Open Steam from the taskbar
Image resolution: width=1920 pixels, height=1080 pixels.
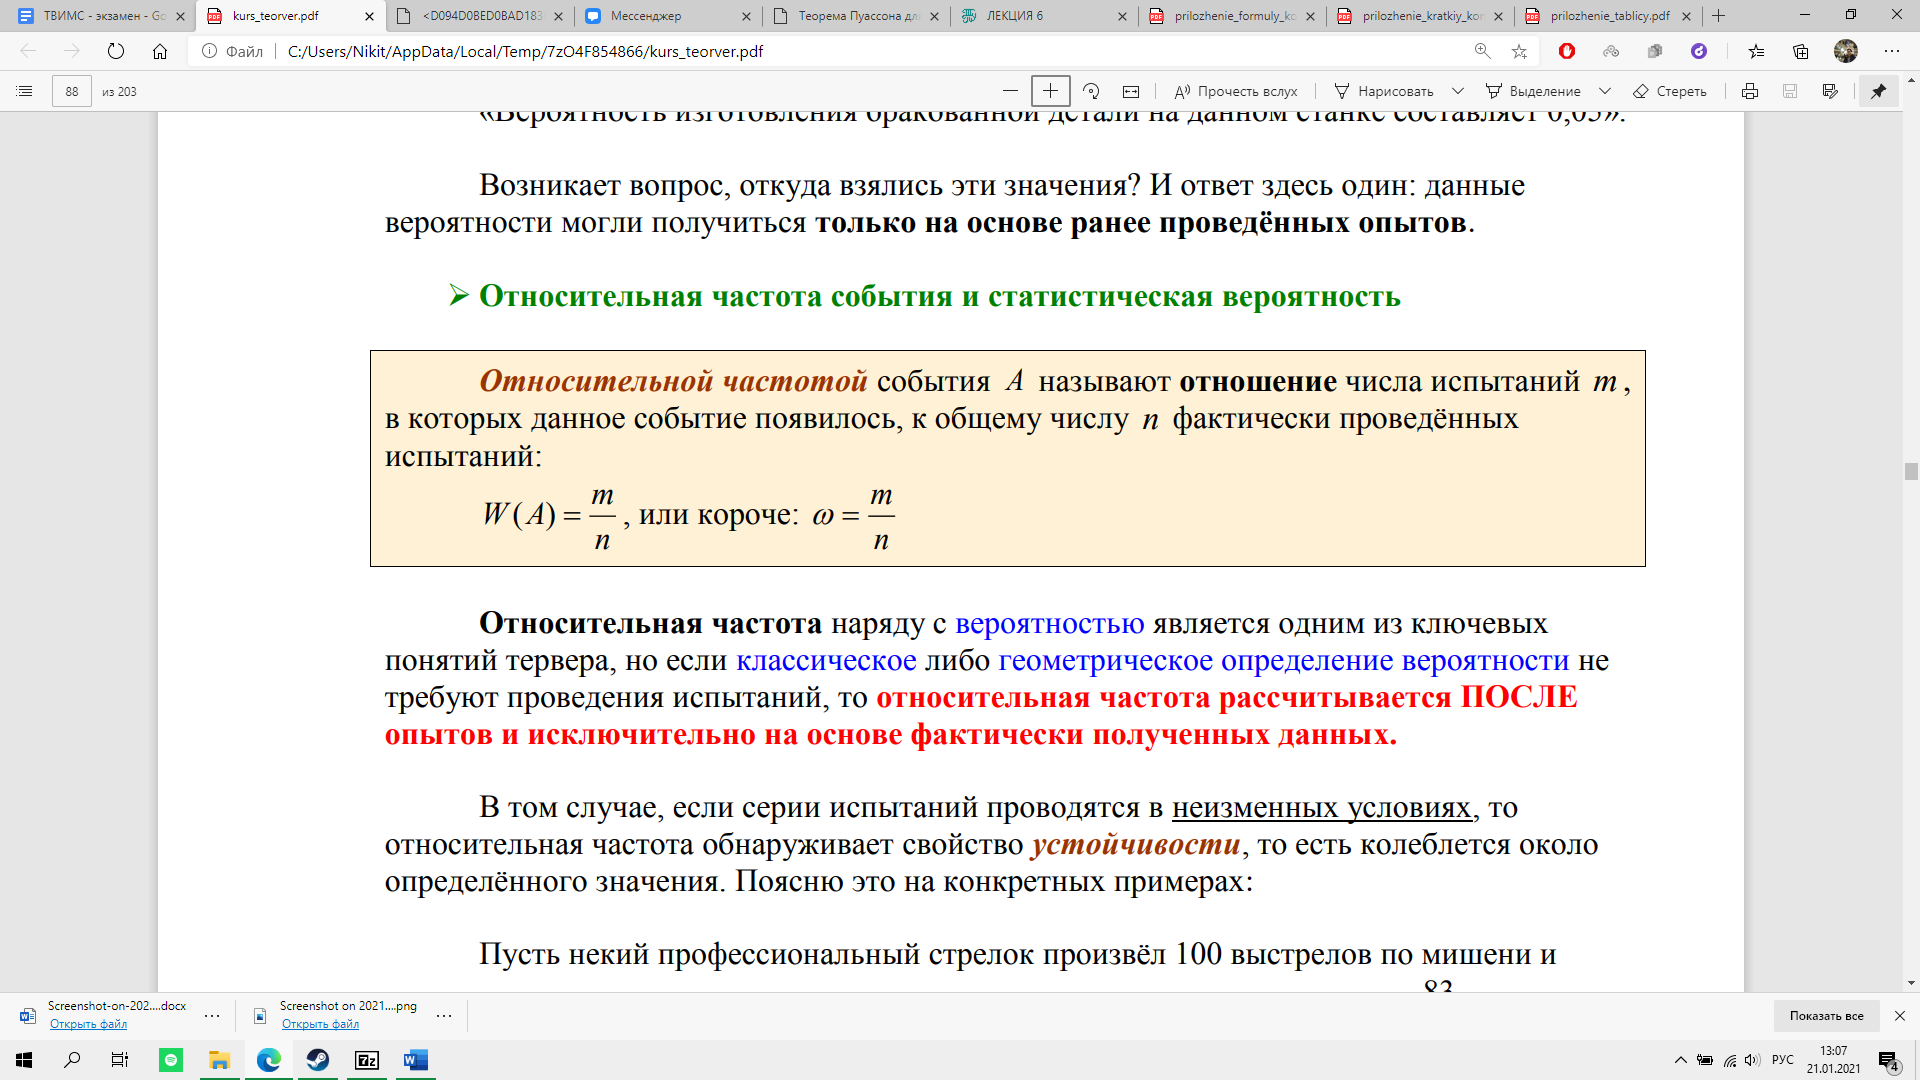coord(318,1060)
